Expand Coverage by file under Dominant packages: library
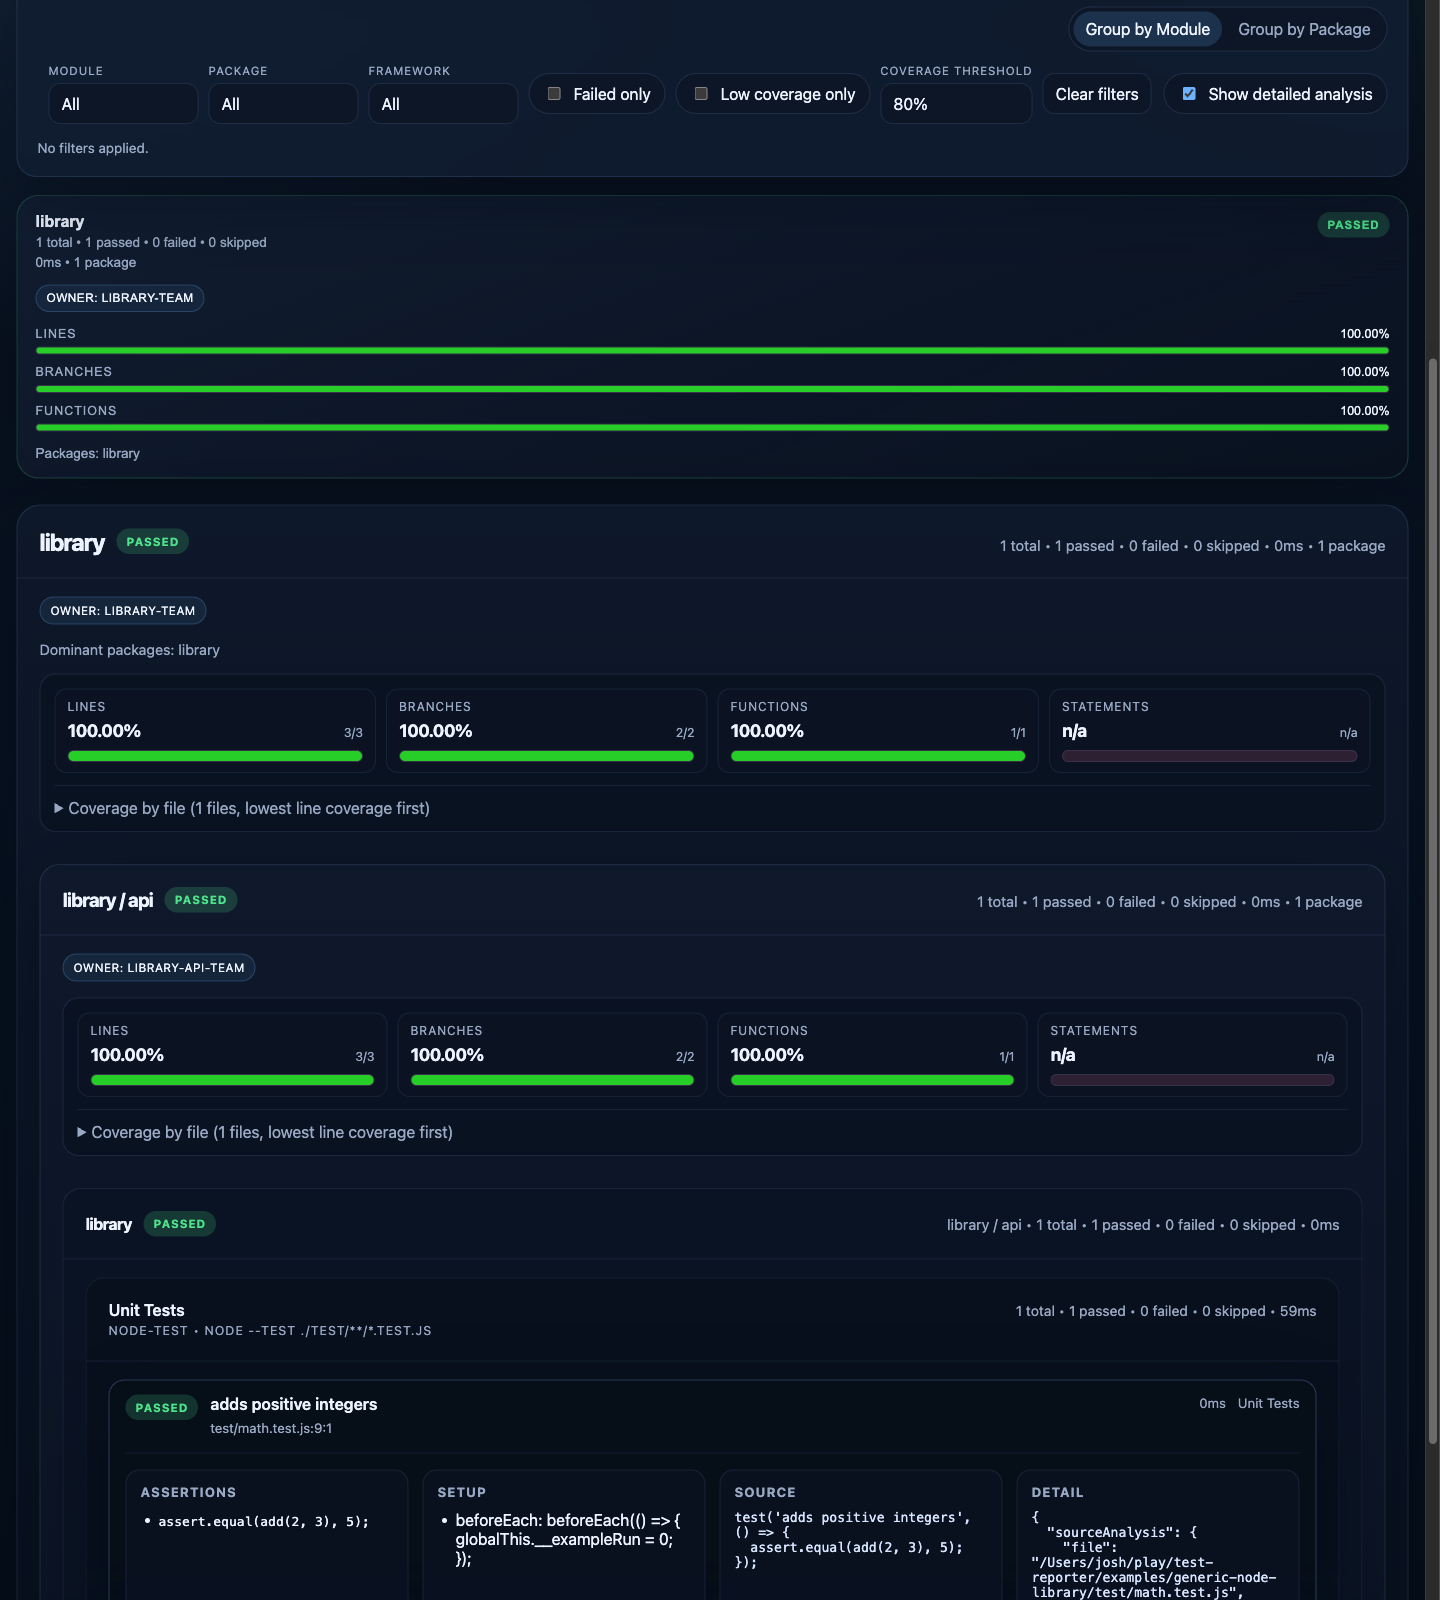 click(x=242, y=808)
